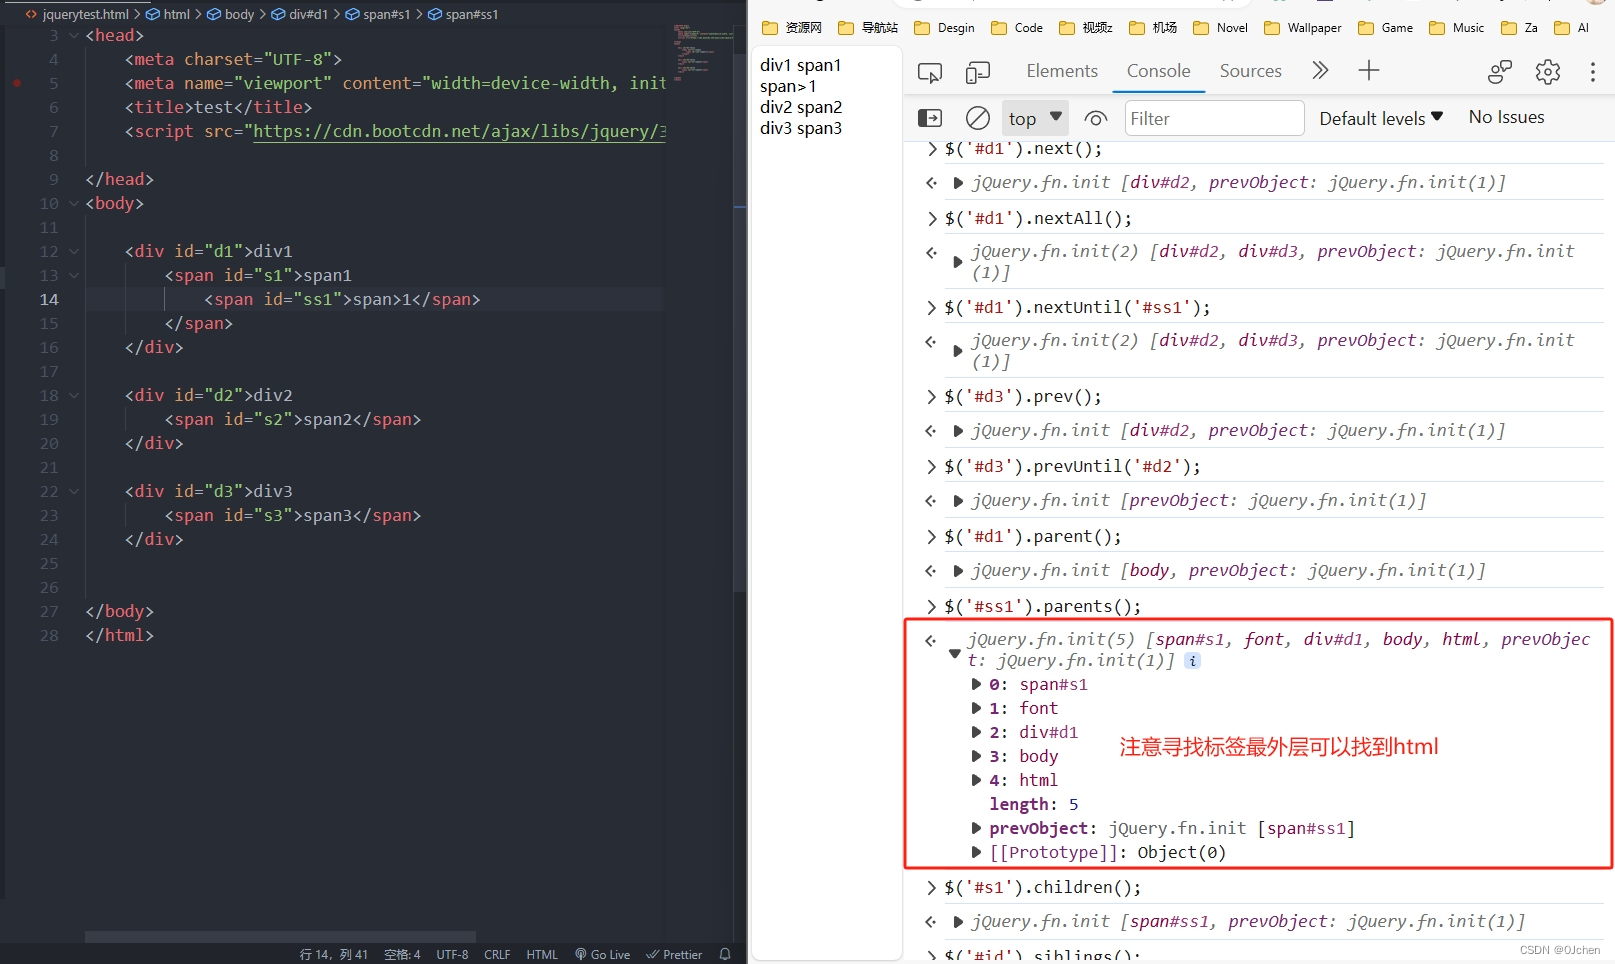The width and height of the screenshot is (1615, 964).
Task: Open the 导航站 bookmark folder
Action: pyautogui.click(x=868, y=28)
